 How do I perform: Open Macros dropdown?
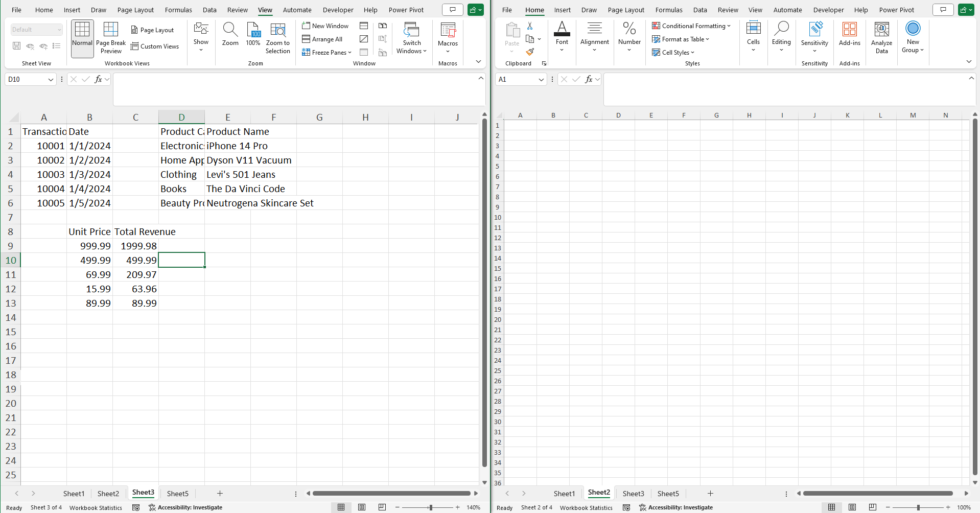448,37
